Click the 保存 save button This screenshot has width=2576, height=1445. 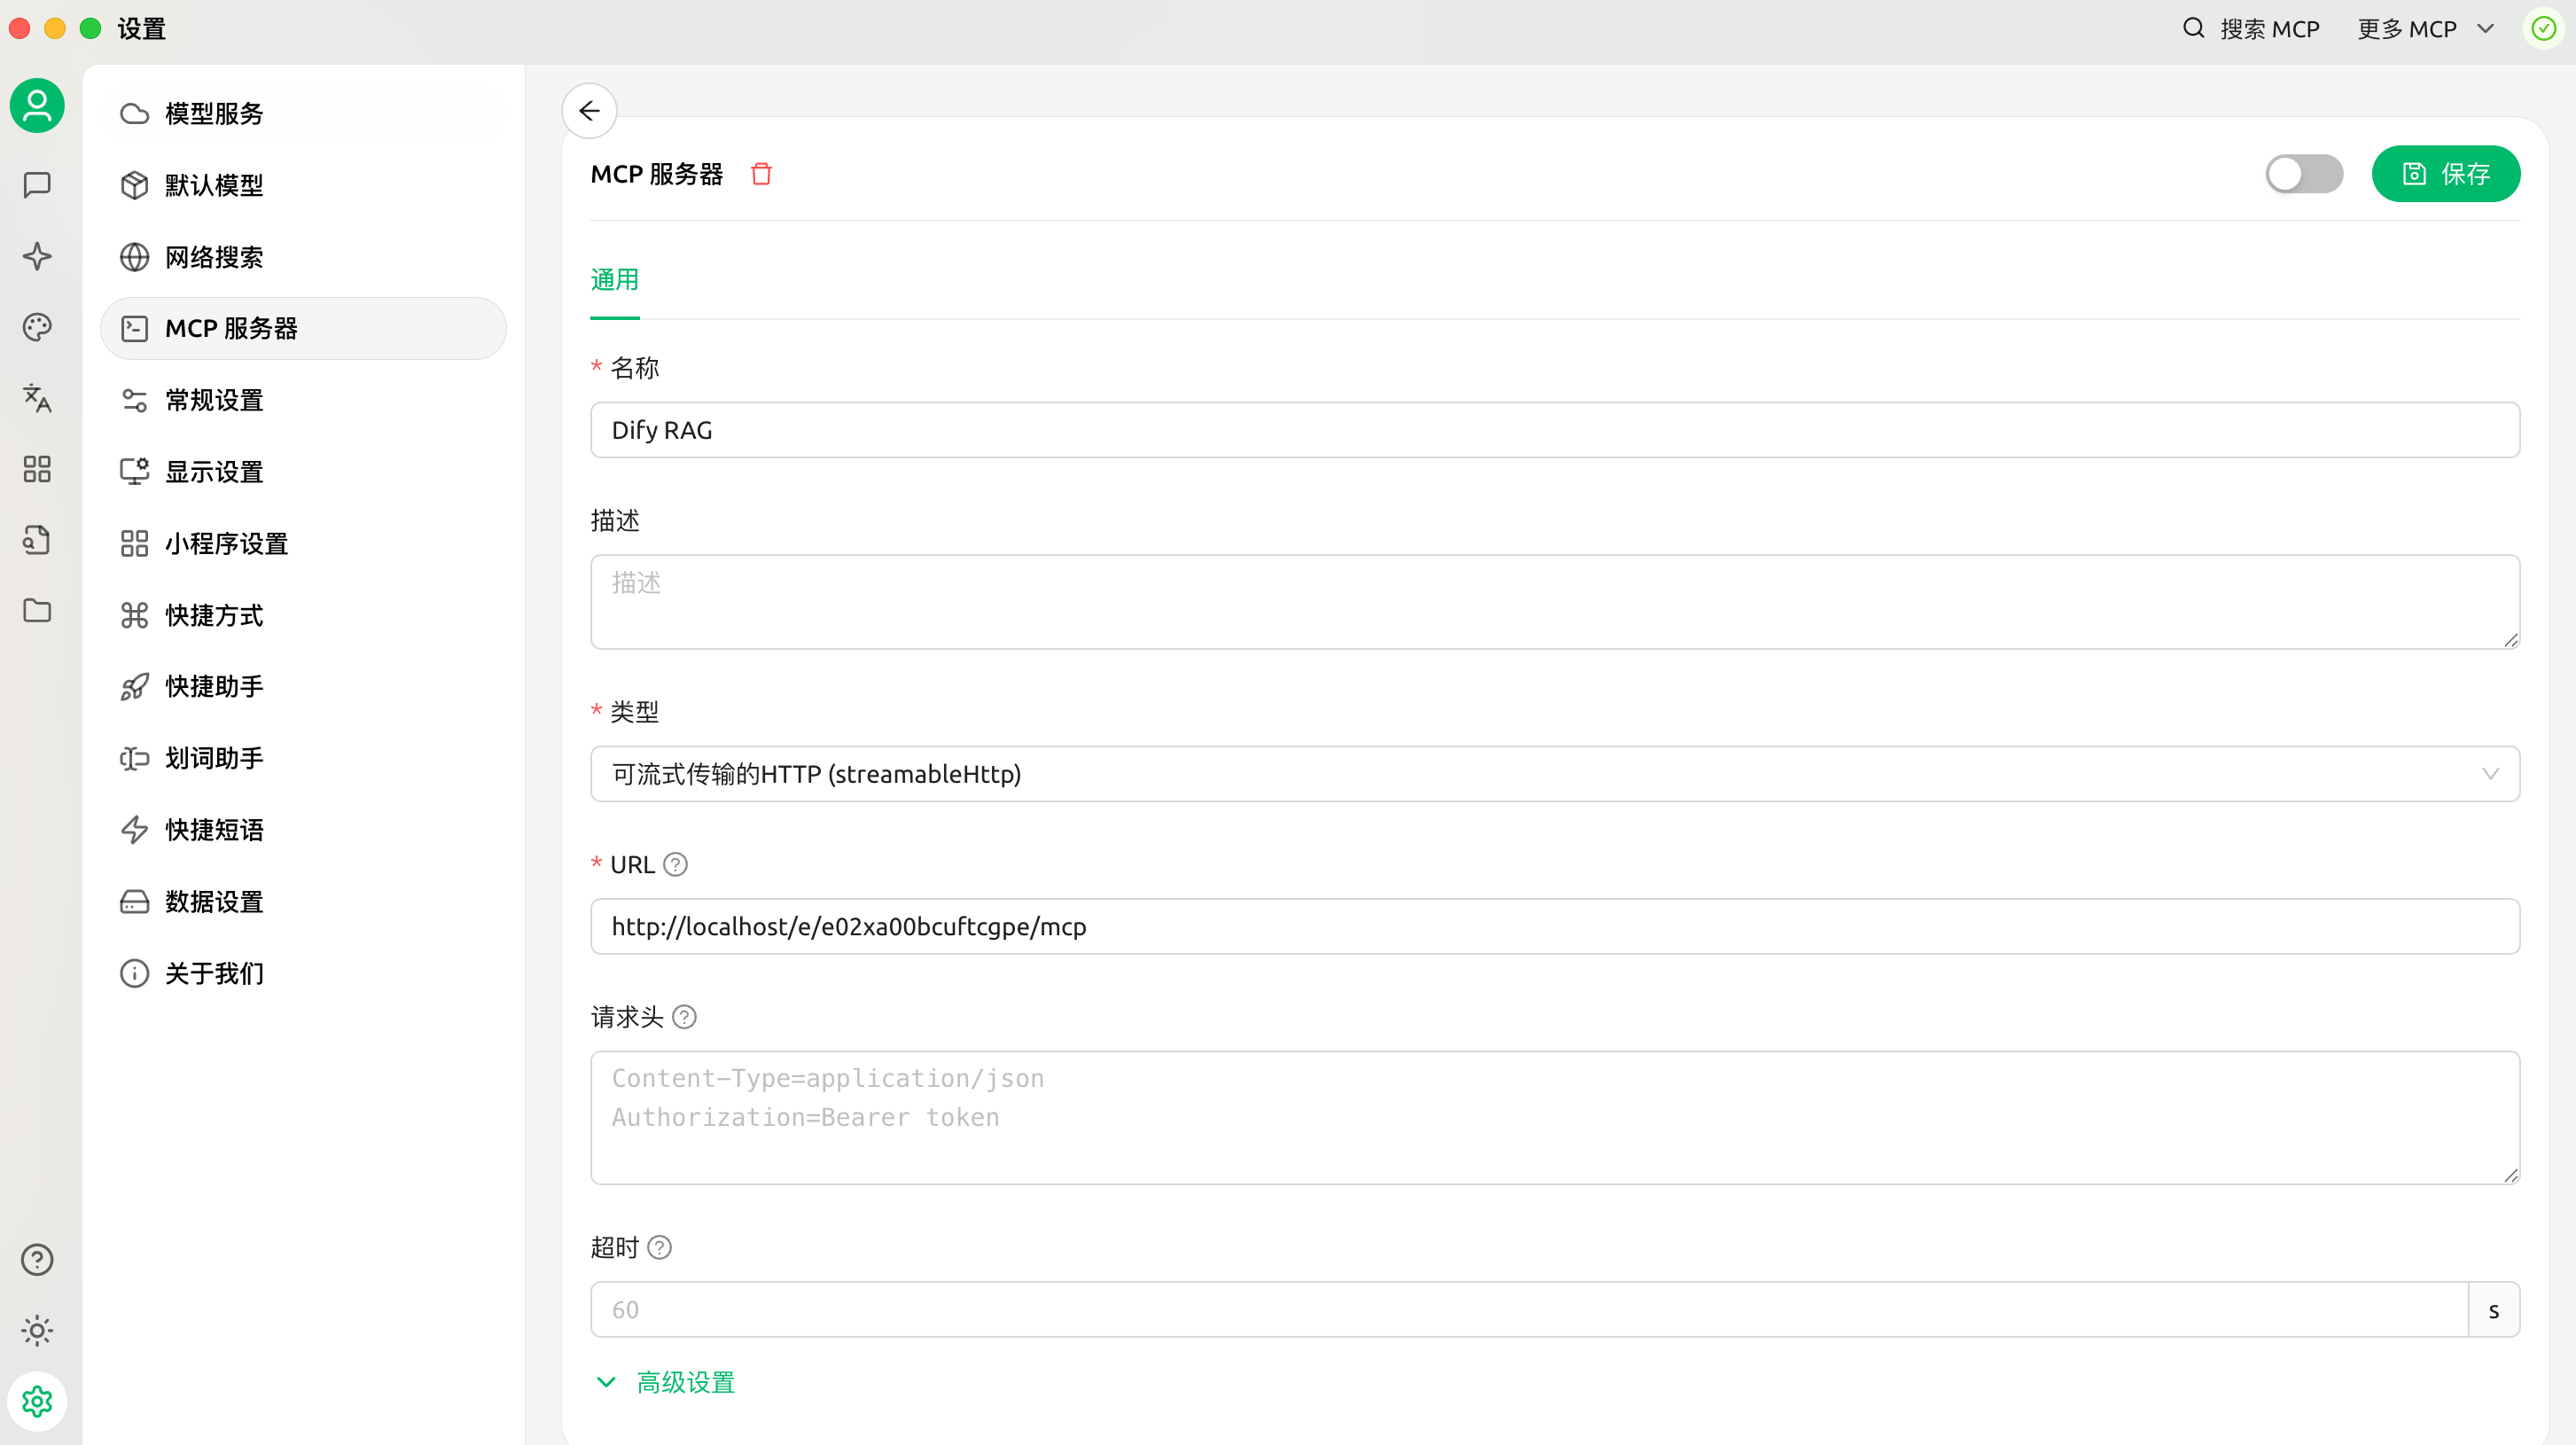click(2445, 174)
